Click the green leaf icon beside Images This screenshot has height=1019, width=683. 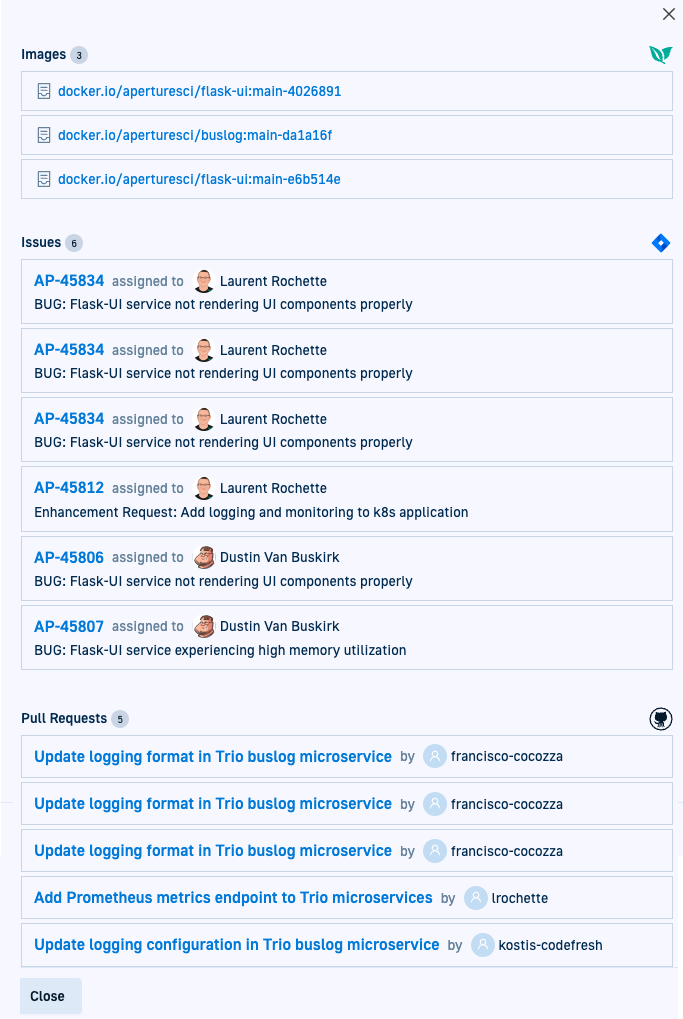click(x=660, y=55)
